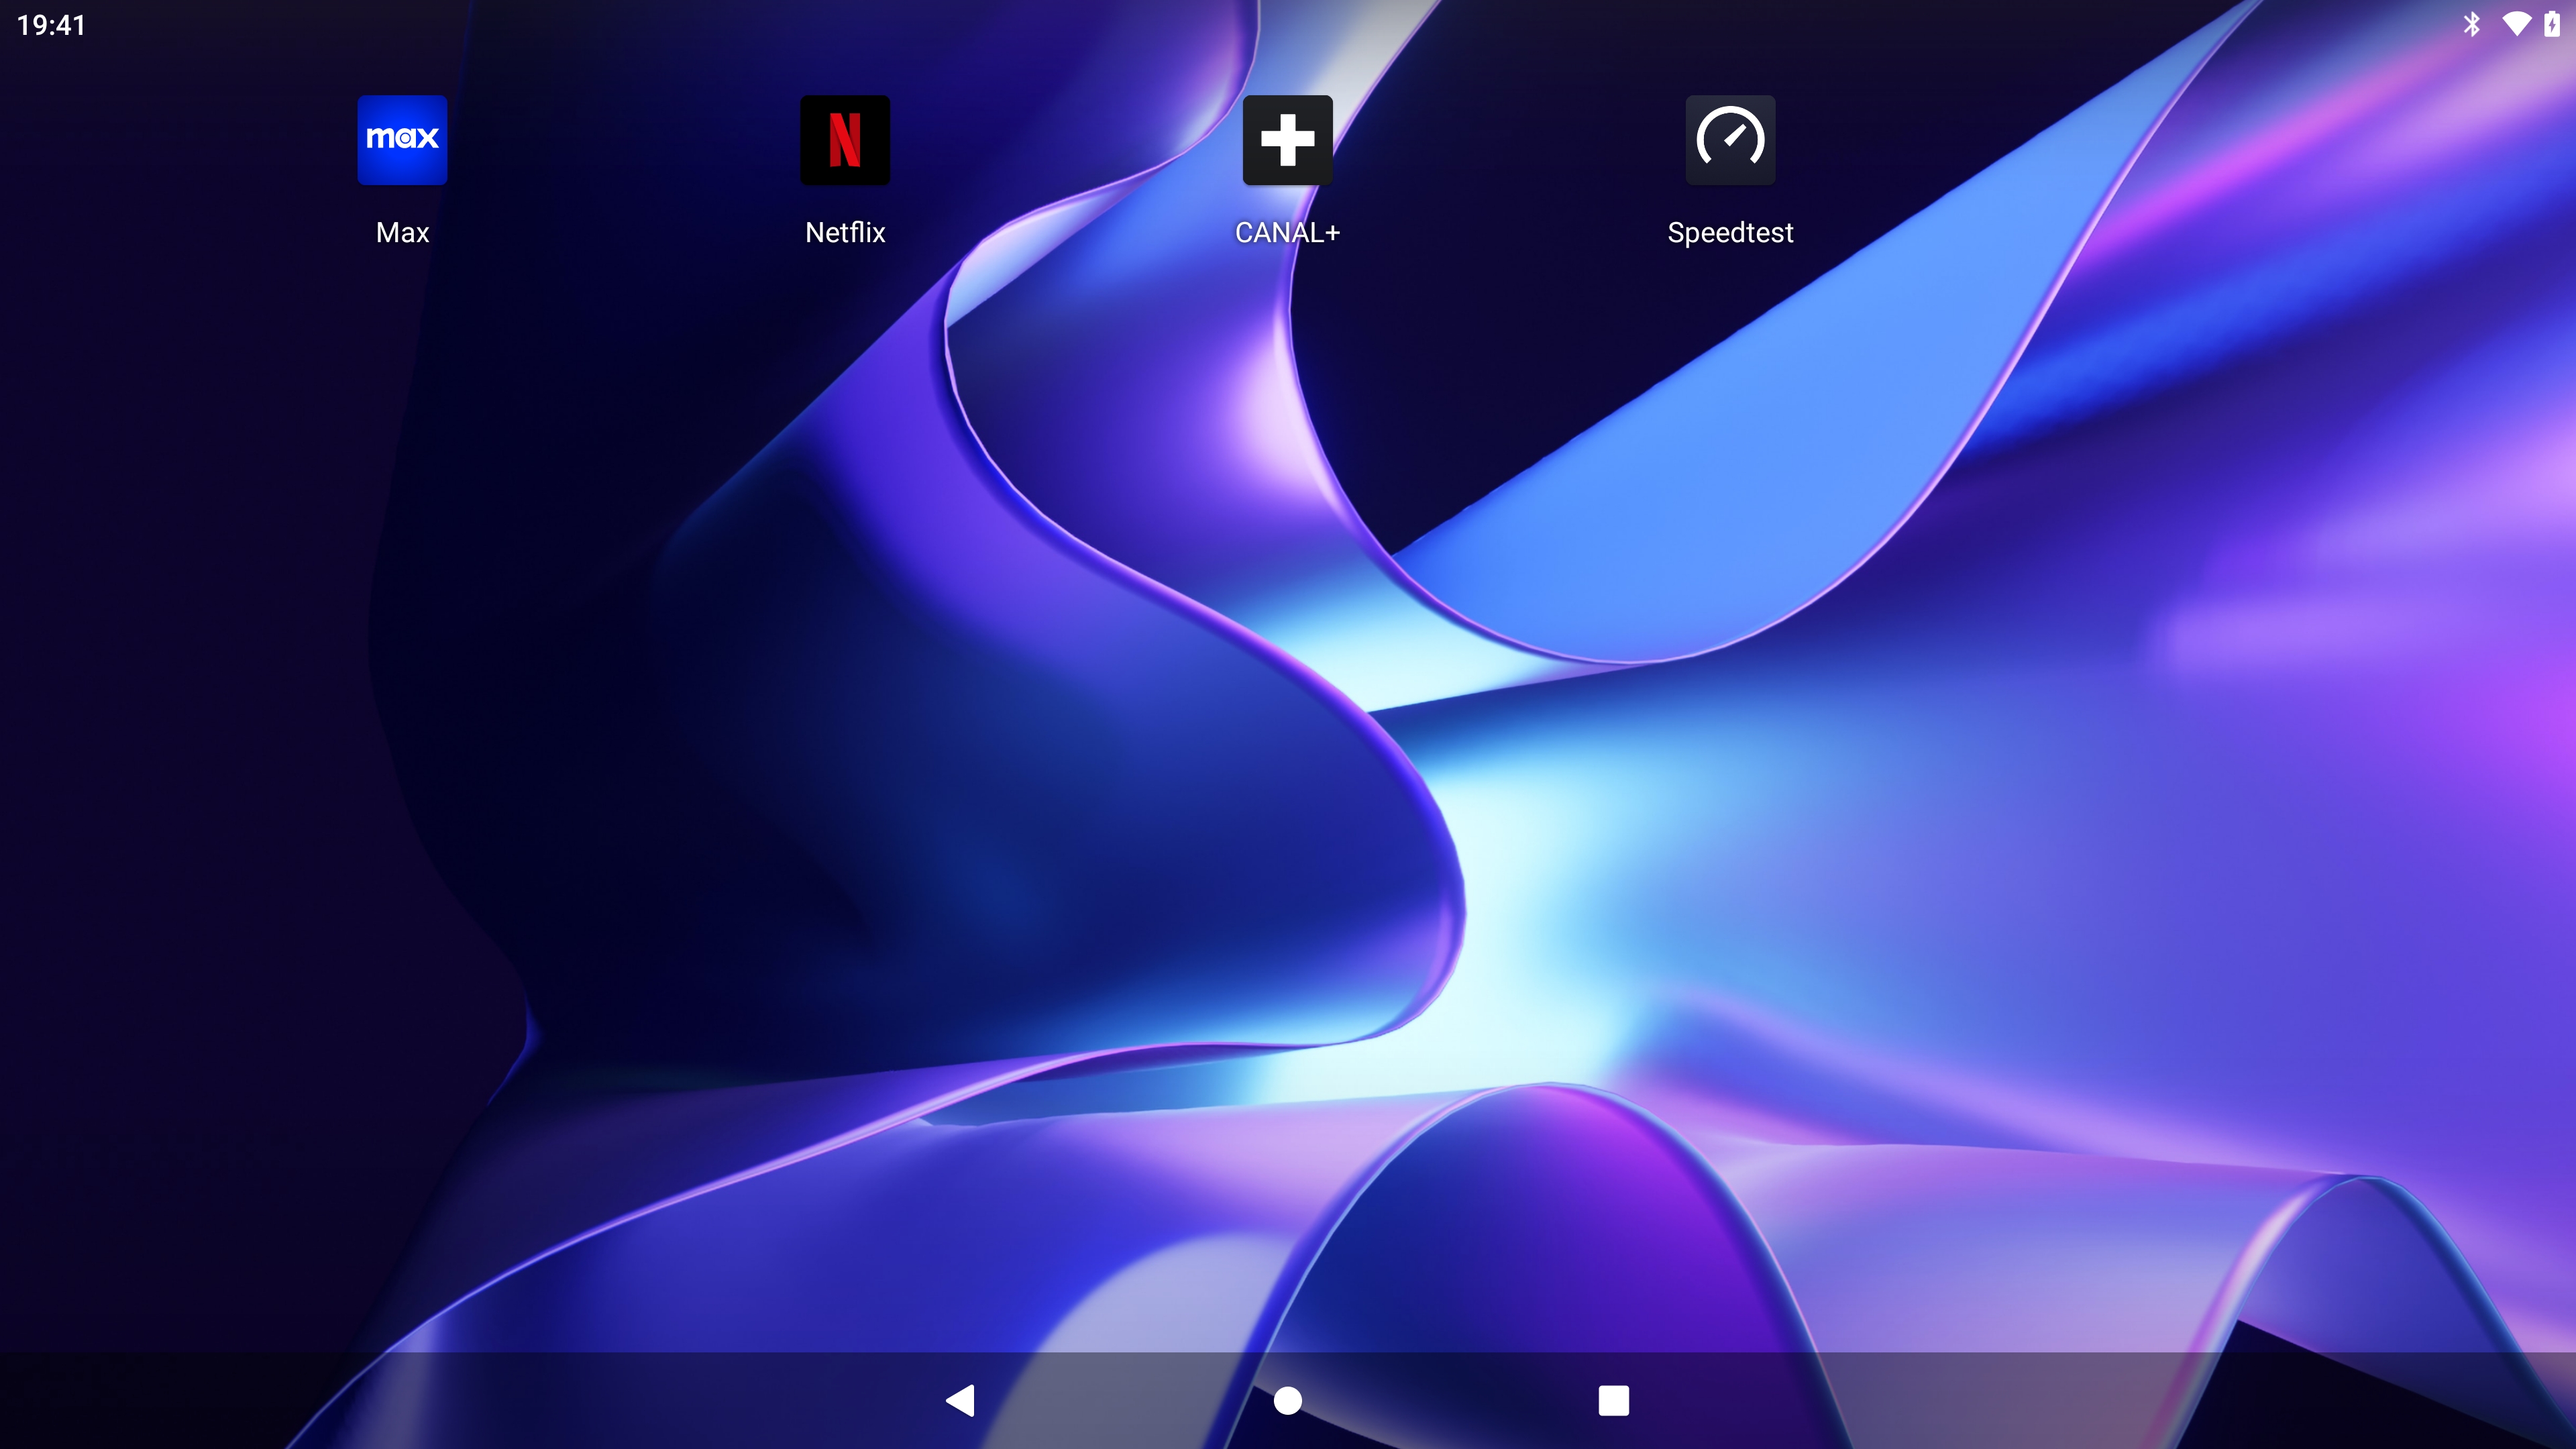Click the "Speedtest" app label
Image resolution: width=2576 pixels, height=1449 pixels.
[x=1730, y=233]
